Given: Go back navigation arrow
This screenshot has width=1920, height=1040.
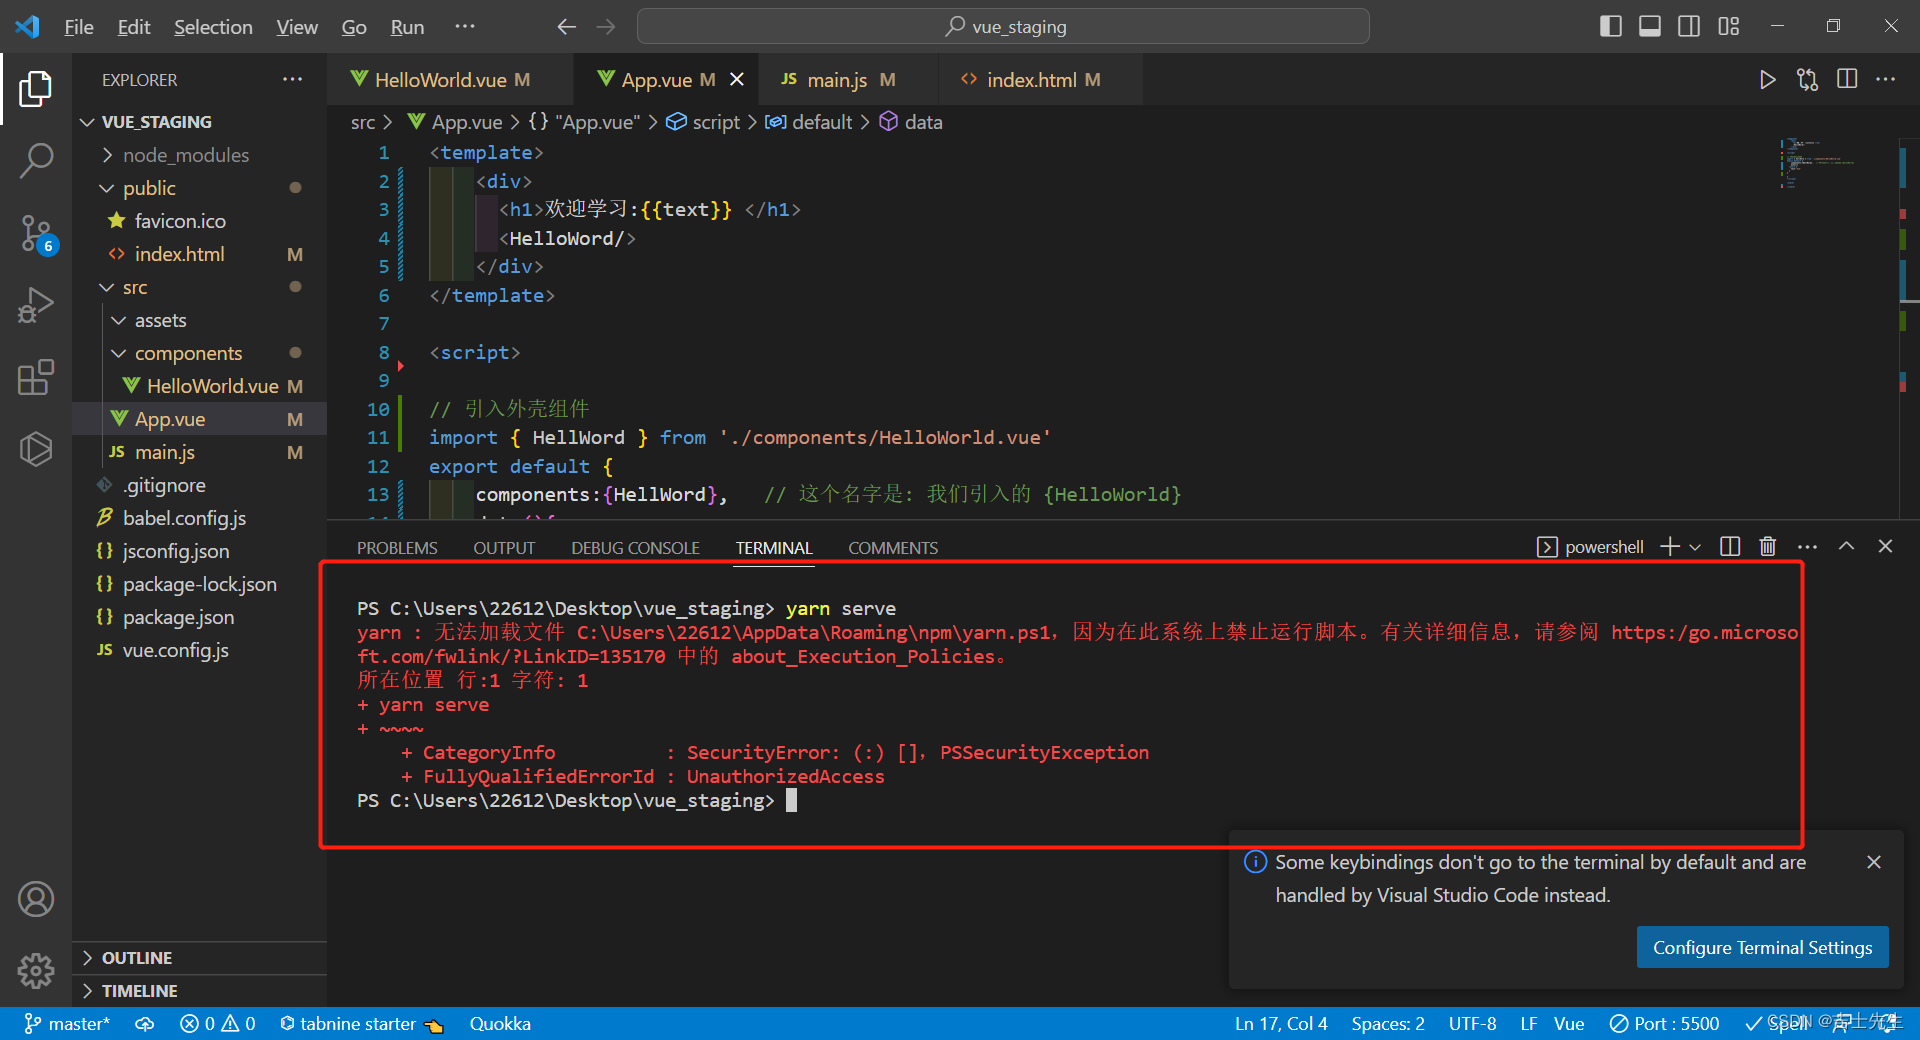Looking at the screenshot, I should coord(567,27).
